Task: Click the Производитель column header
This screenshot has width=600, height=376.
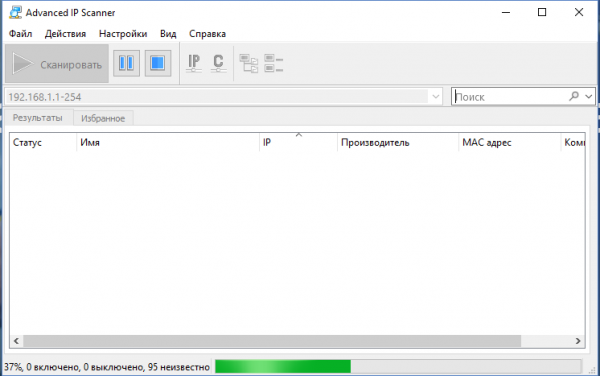Action: (398, 142)
